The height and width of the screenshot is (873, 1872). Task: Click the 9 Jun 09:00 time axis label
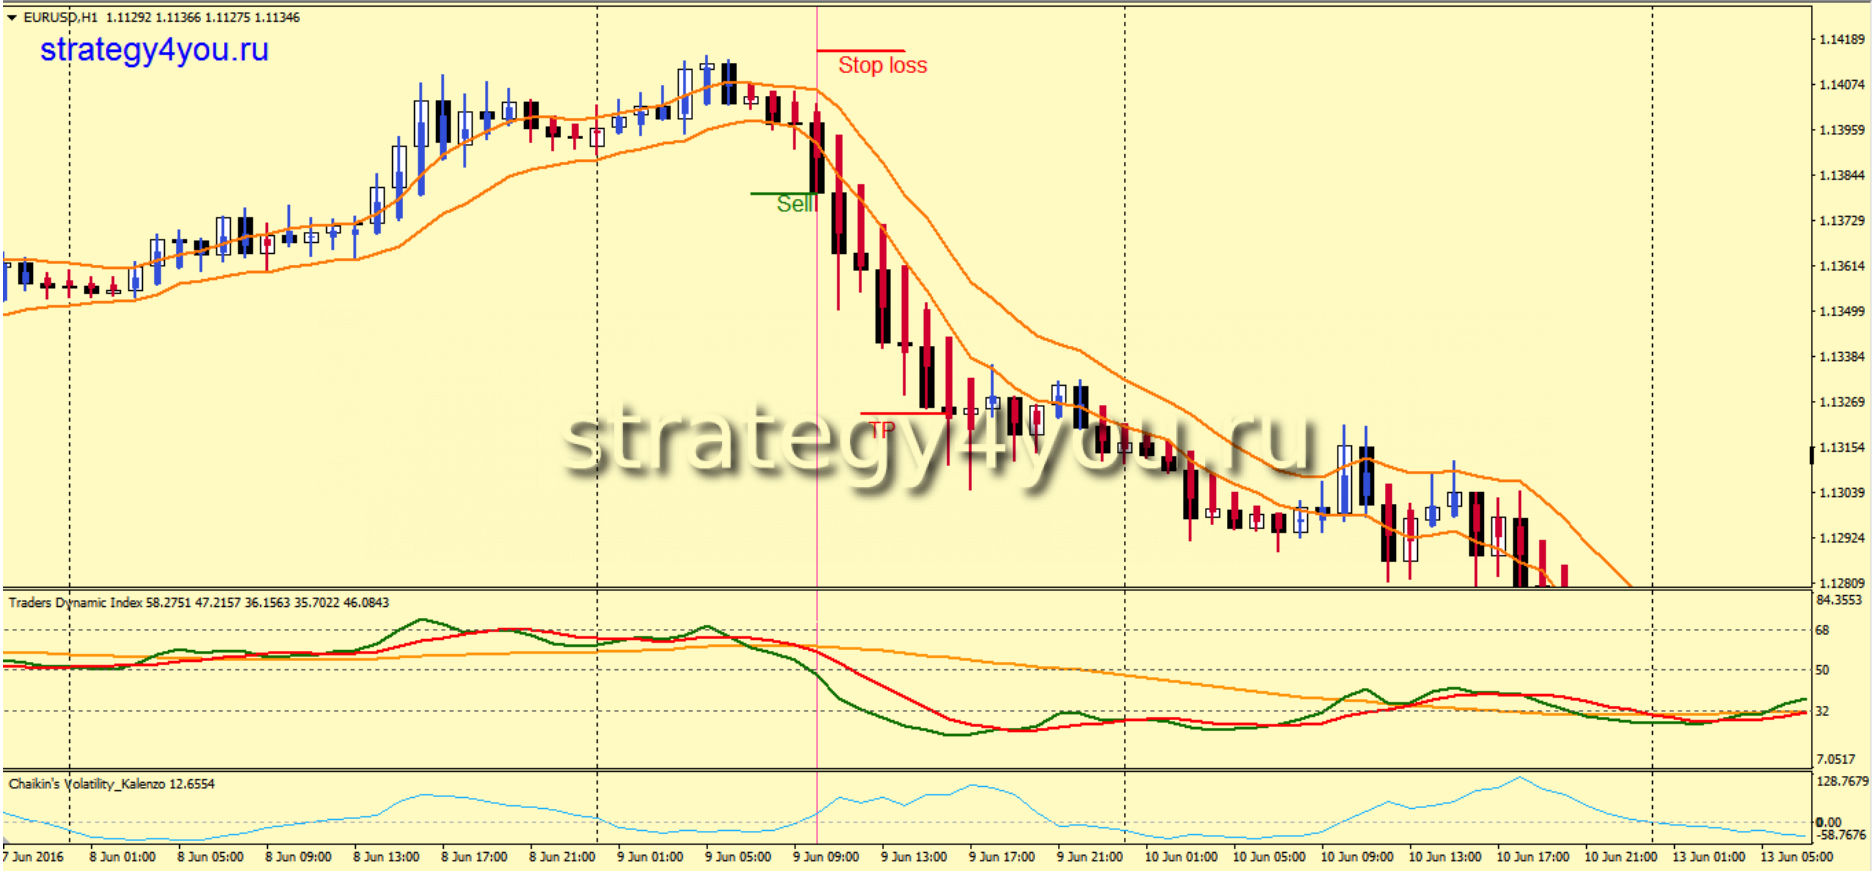click(826, 857)
